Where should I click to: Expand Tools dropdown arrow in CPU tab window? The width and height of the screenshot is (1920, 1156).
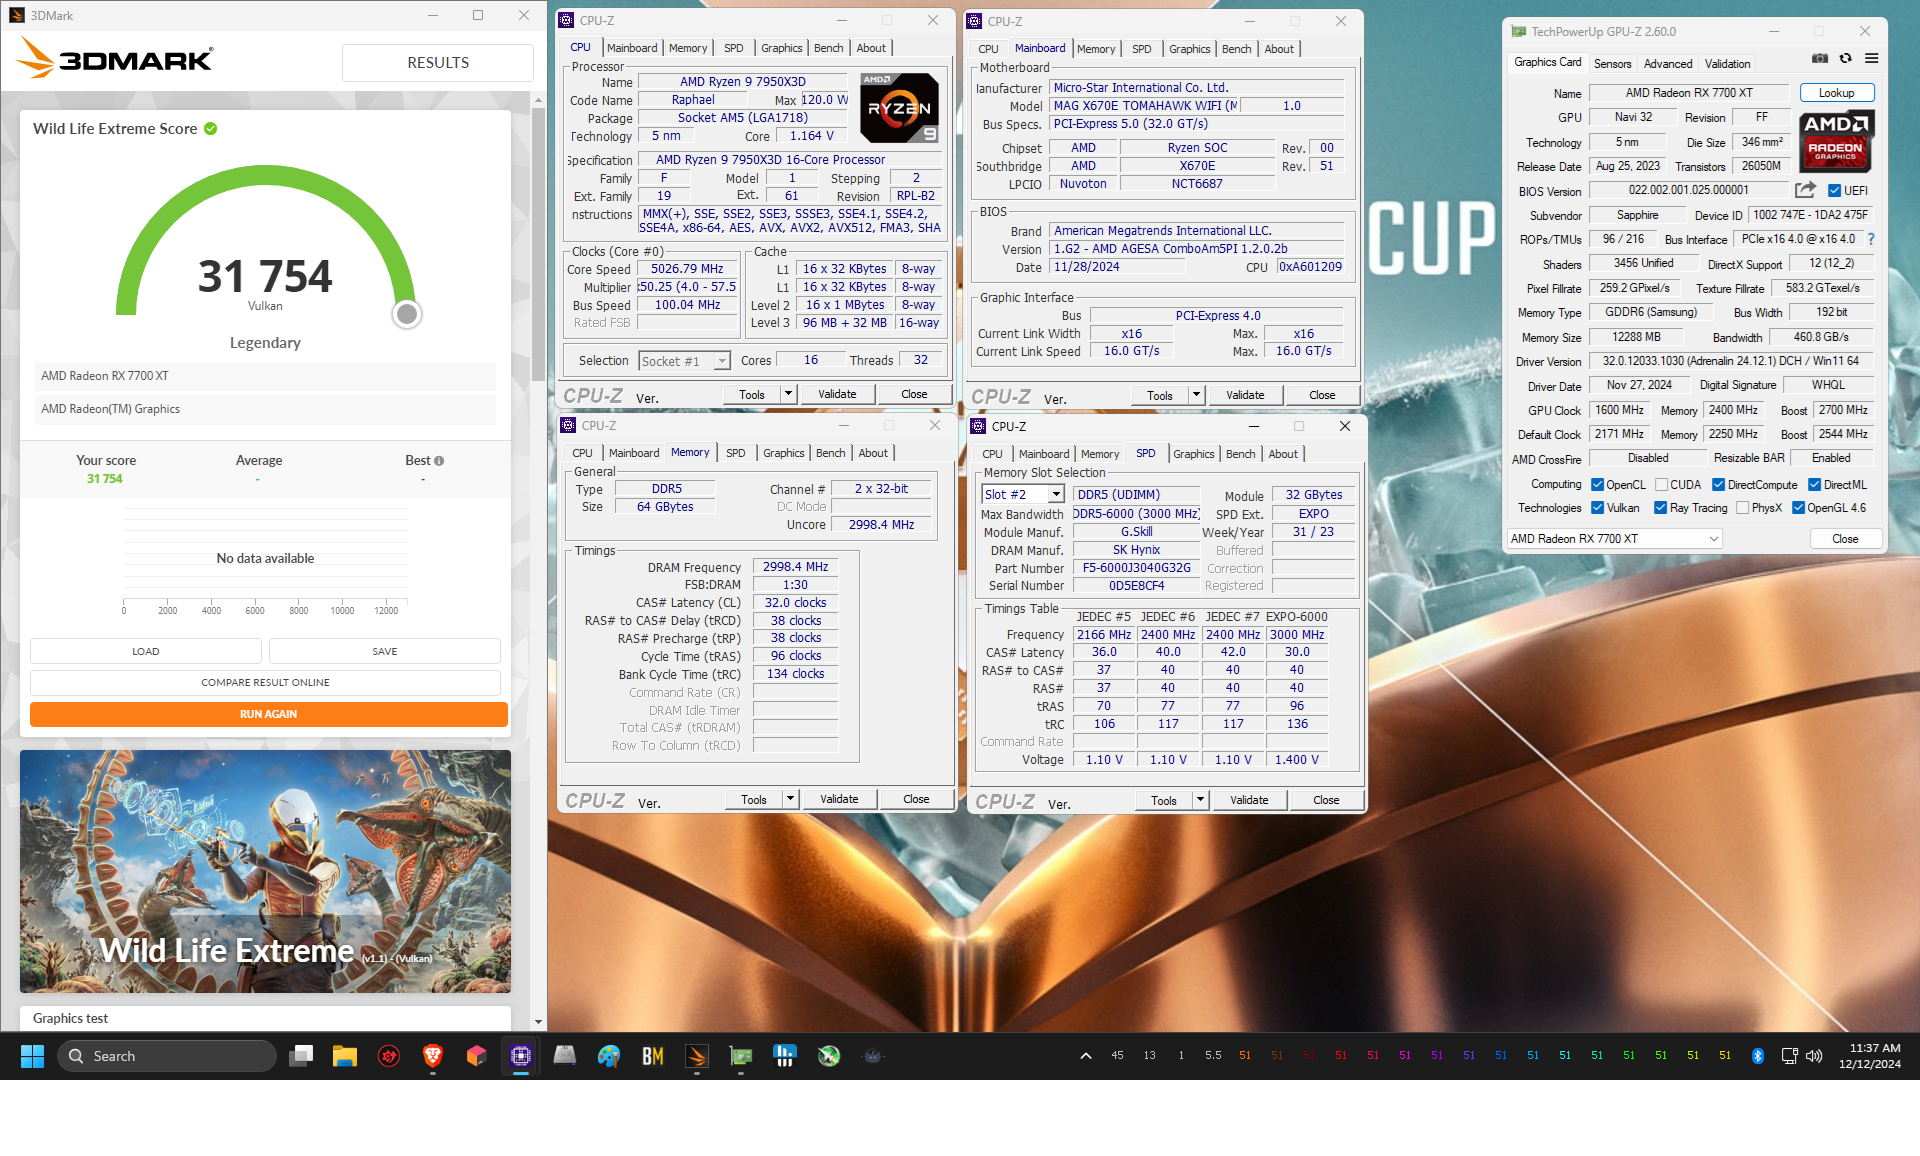coord(788,394)
